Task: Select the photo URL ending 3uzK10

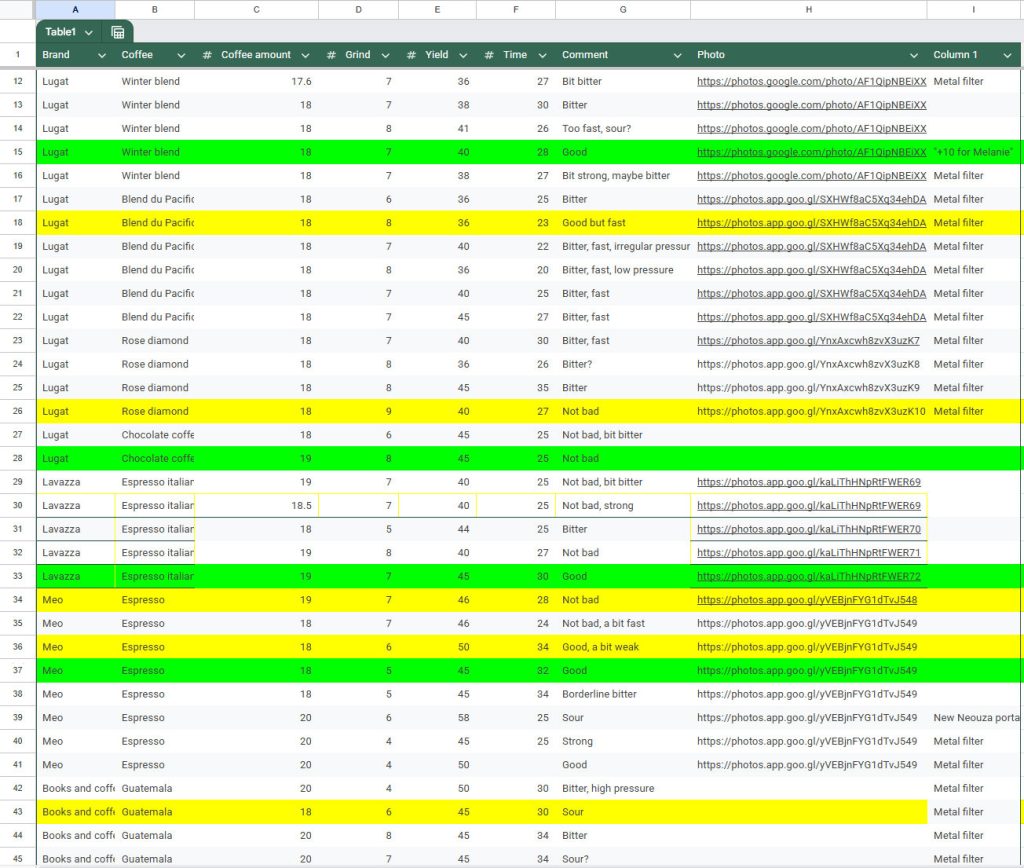Action: coord(808,411)
